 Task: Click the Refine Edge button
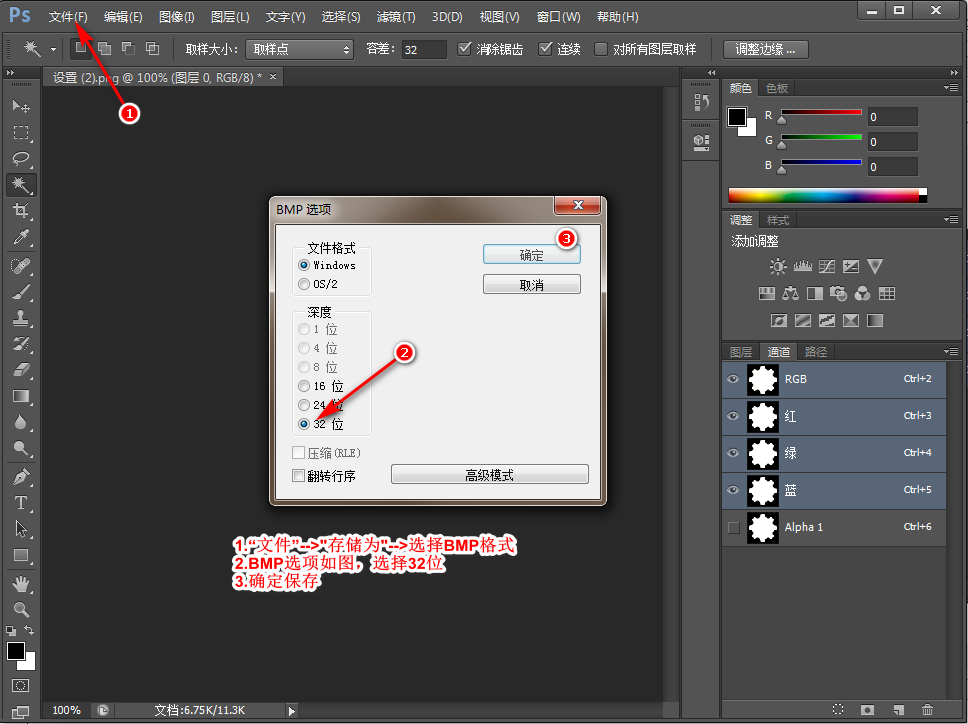coord(765,49)
